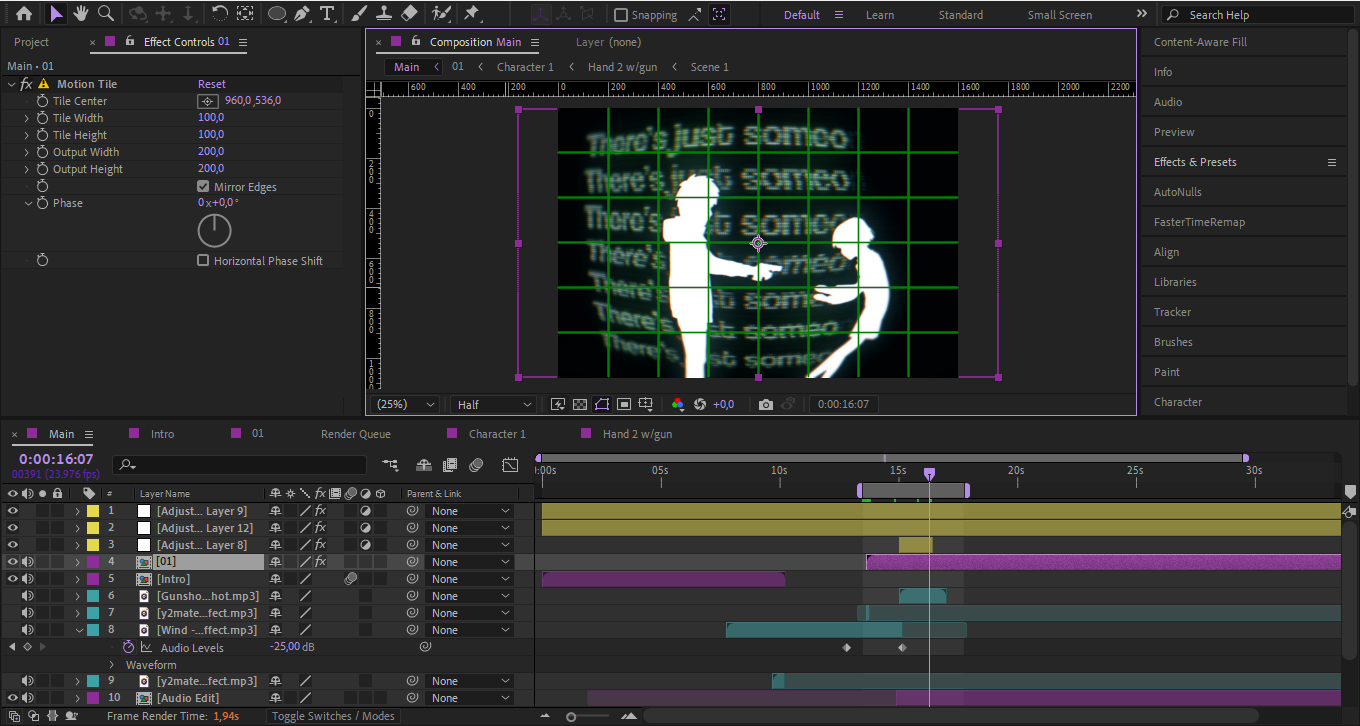This screenshot has height=726, width=1360.
Task: Open the resolution dropdown showing Half
Action: (x=494, y=404)
